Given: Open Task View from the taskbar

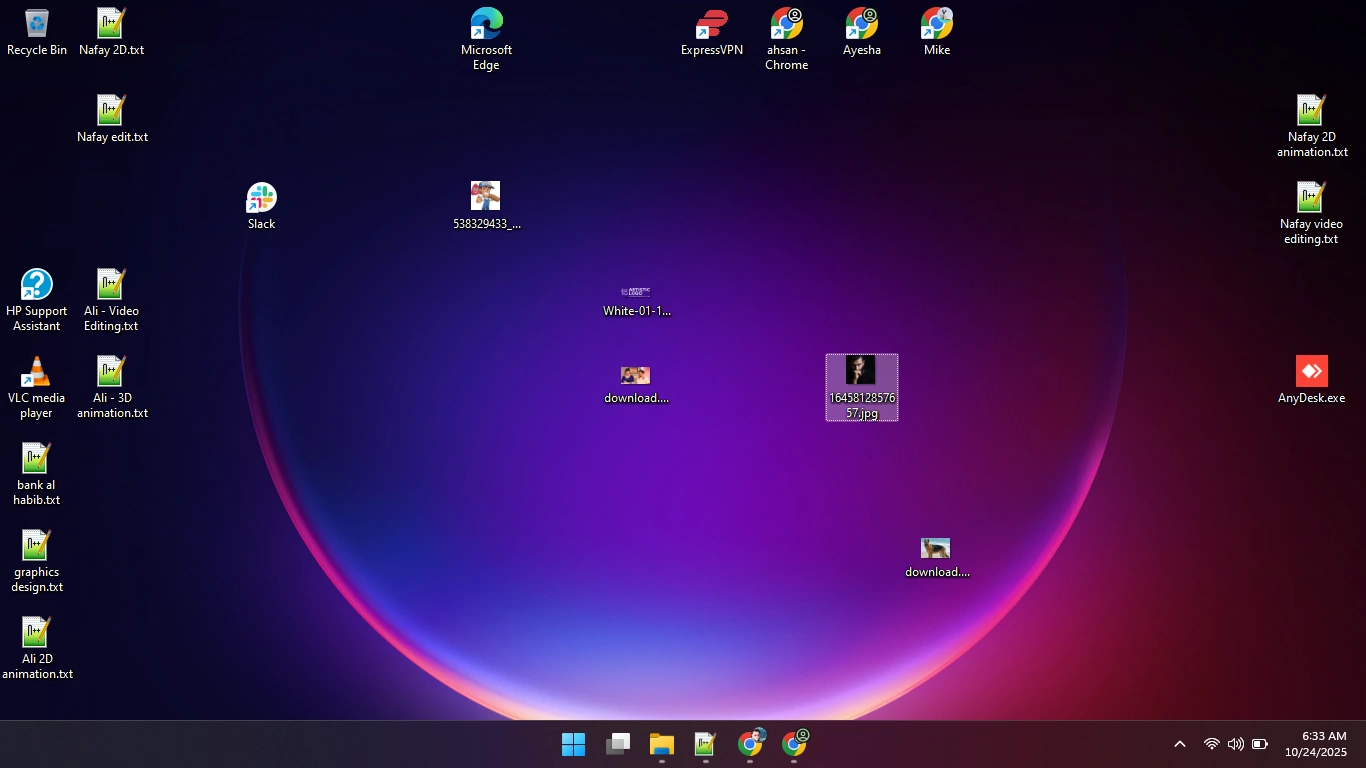Looking at the screenshot, I should pos(618,745).
